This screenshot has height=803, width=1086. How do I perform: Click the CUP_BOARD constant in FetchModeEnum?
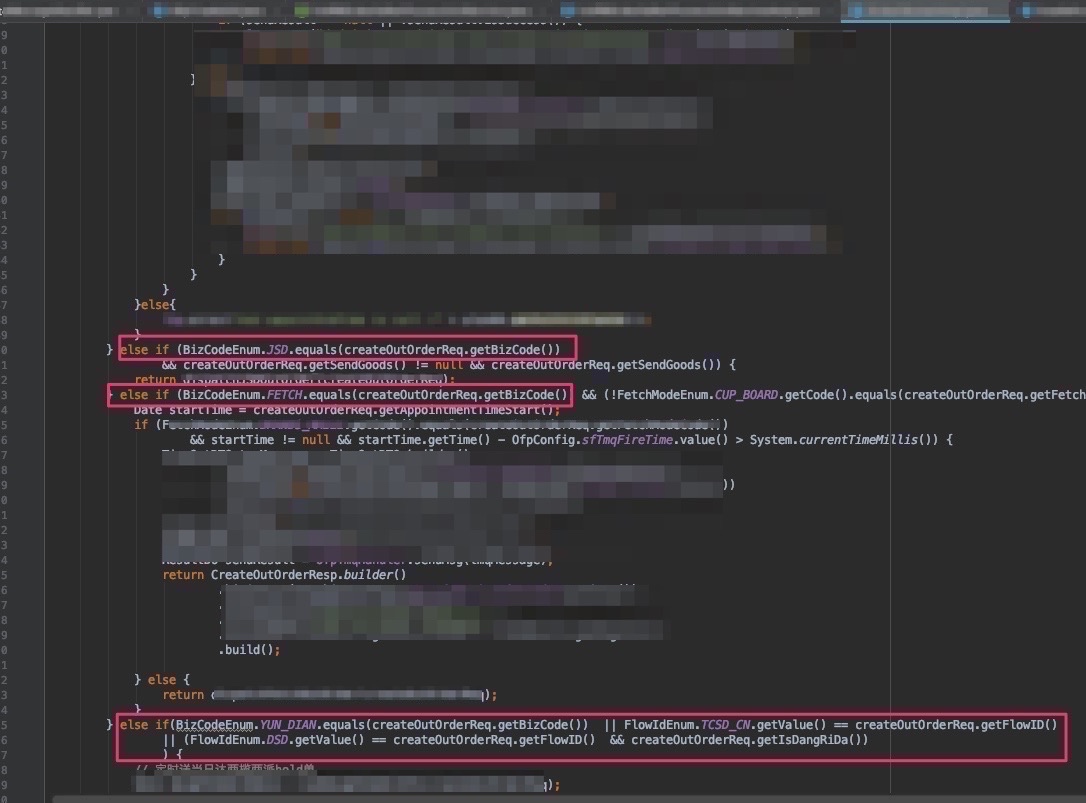752,395
